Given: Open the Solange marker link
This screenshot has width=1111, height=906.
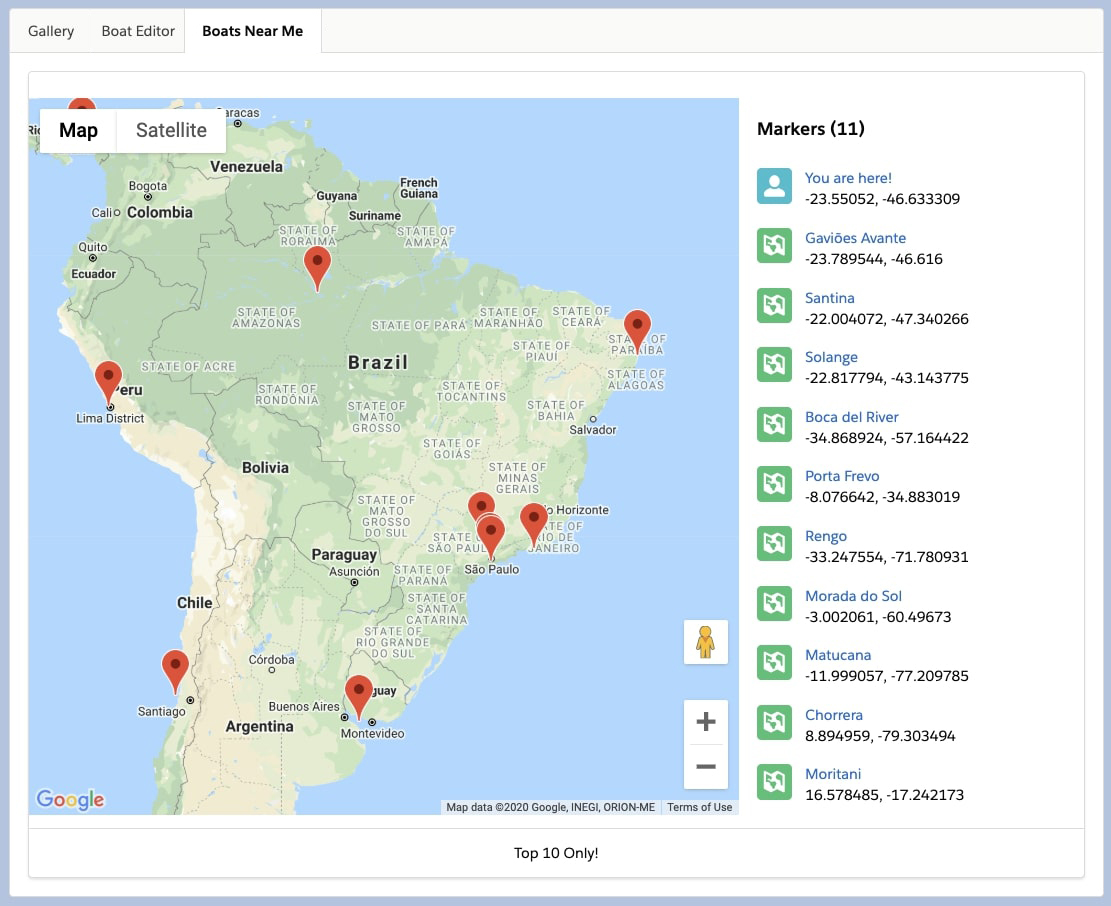Looking at the screenshot, I should click(x=831, y=357).
